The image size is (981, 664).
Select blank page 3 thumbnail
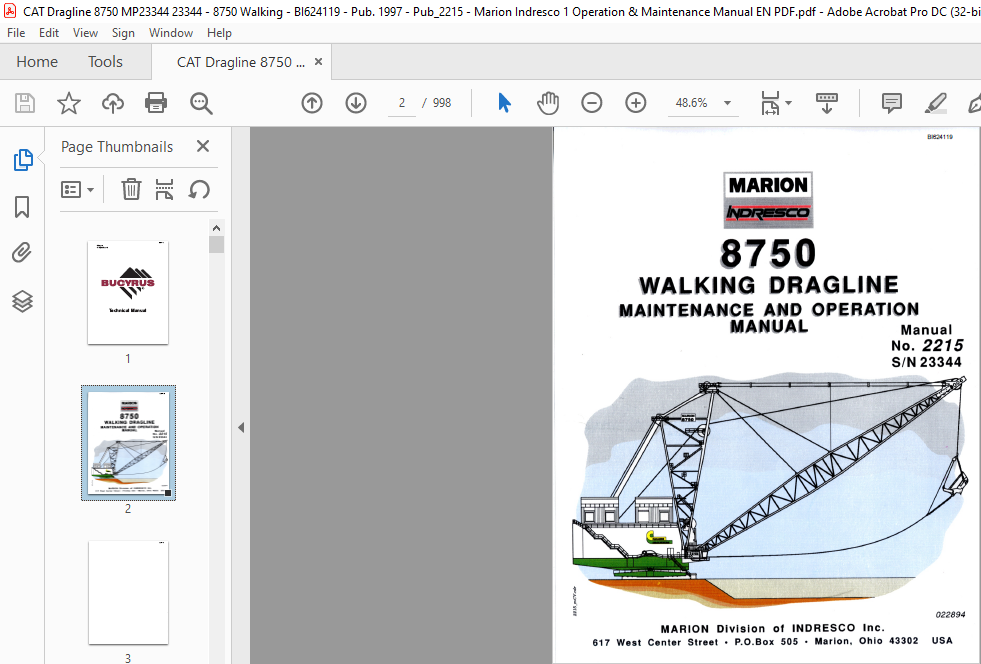click(128, 593)
